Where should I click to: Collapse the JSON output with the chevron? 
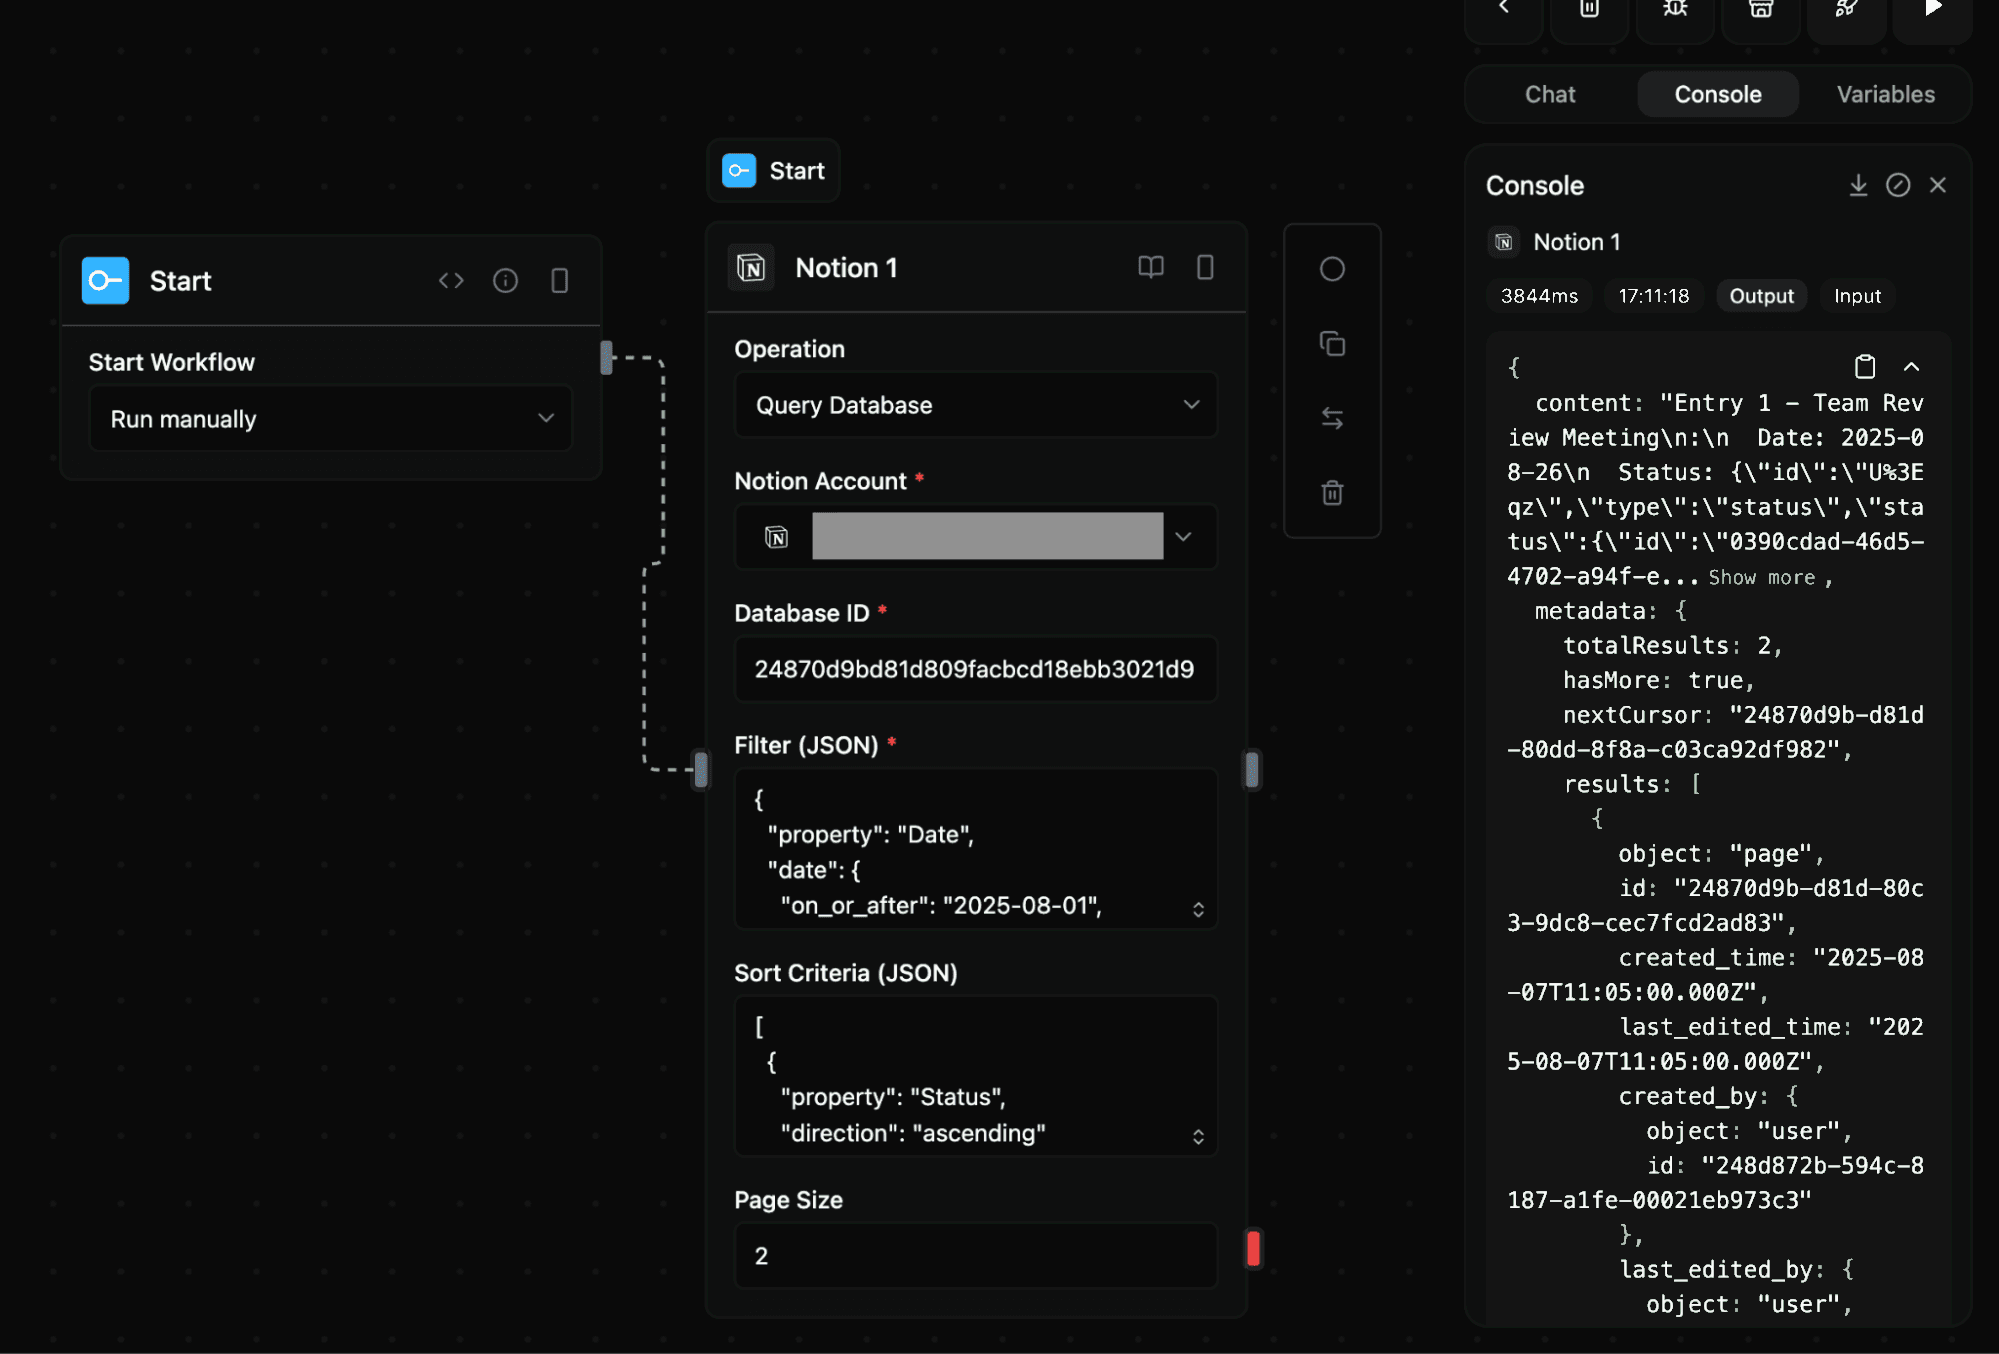1913,366
